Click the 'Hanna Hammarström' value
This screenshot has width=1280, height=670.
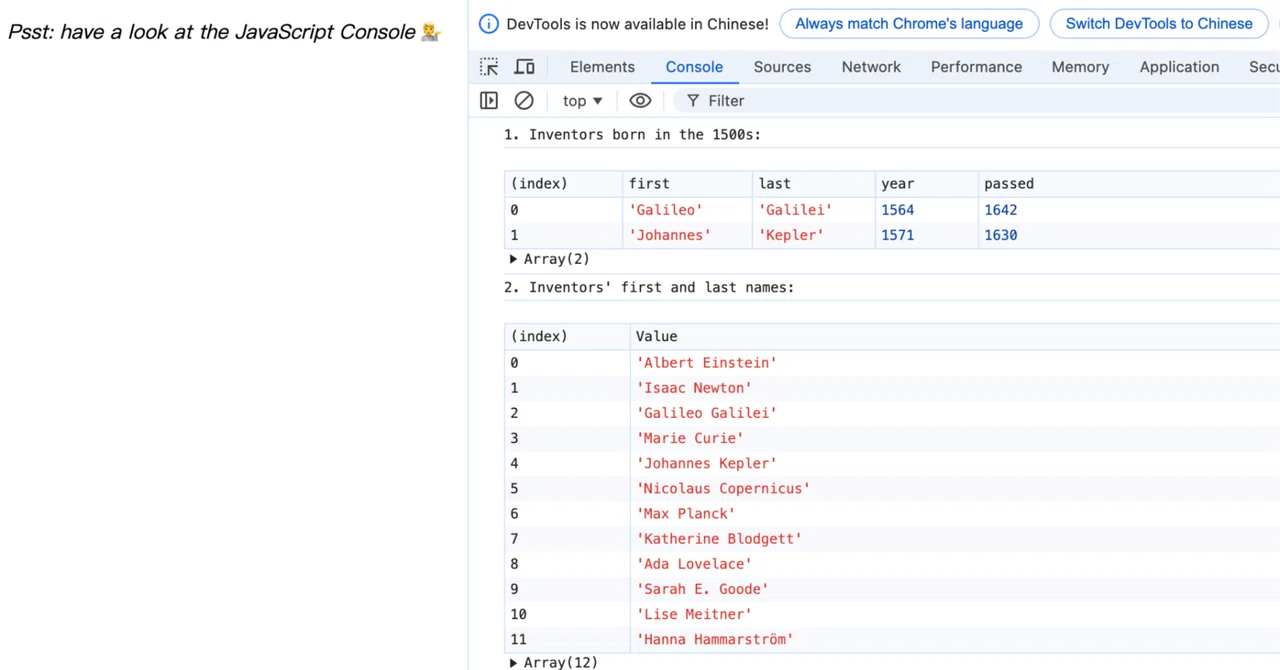click(715, 640)
